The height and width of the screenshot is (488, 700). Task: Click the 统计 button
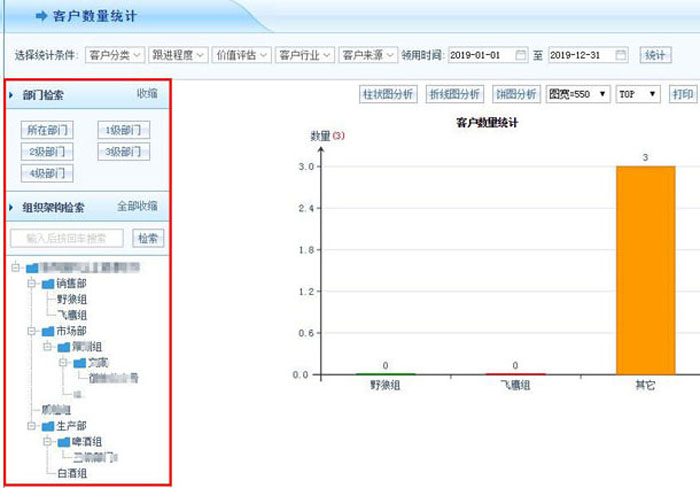[x=654, y=55]
